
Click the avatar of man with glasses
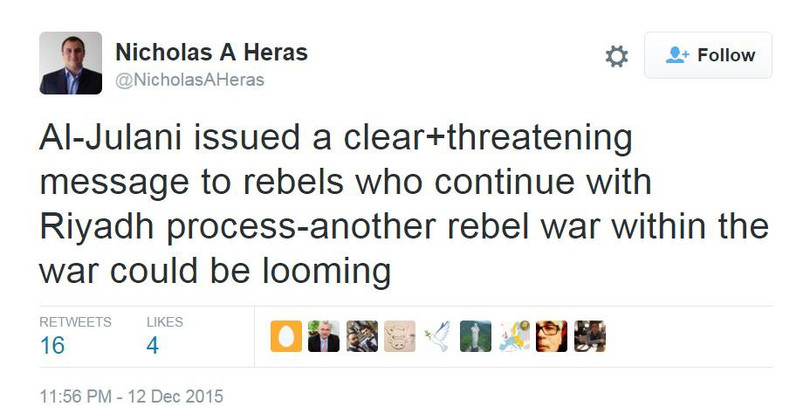pyautogui.click(x=551, y=337)
